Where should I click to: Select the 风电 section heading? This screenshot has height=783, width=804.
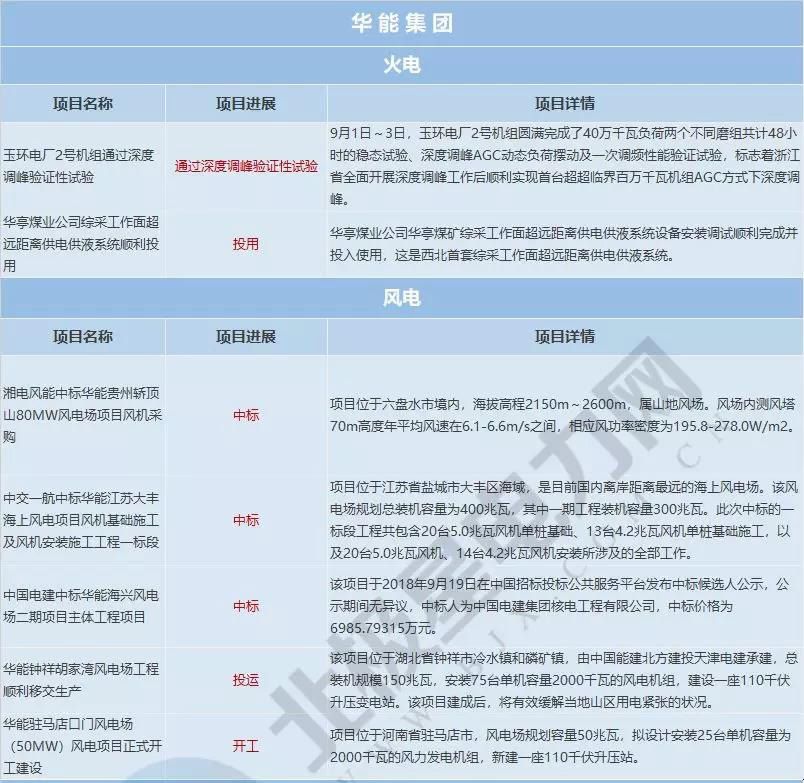coord(402,298)
